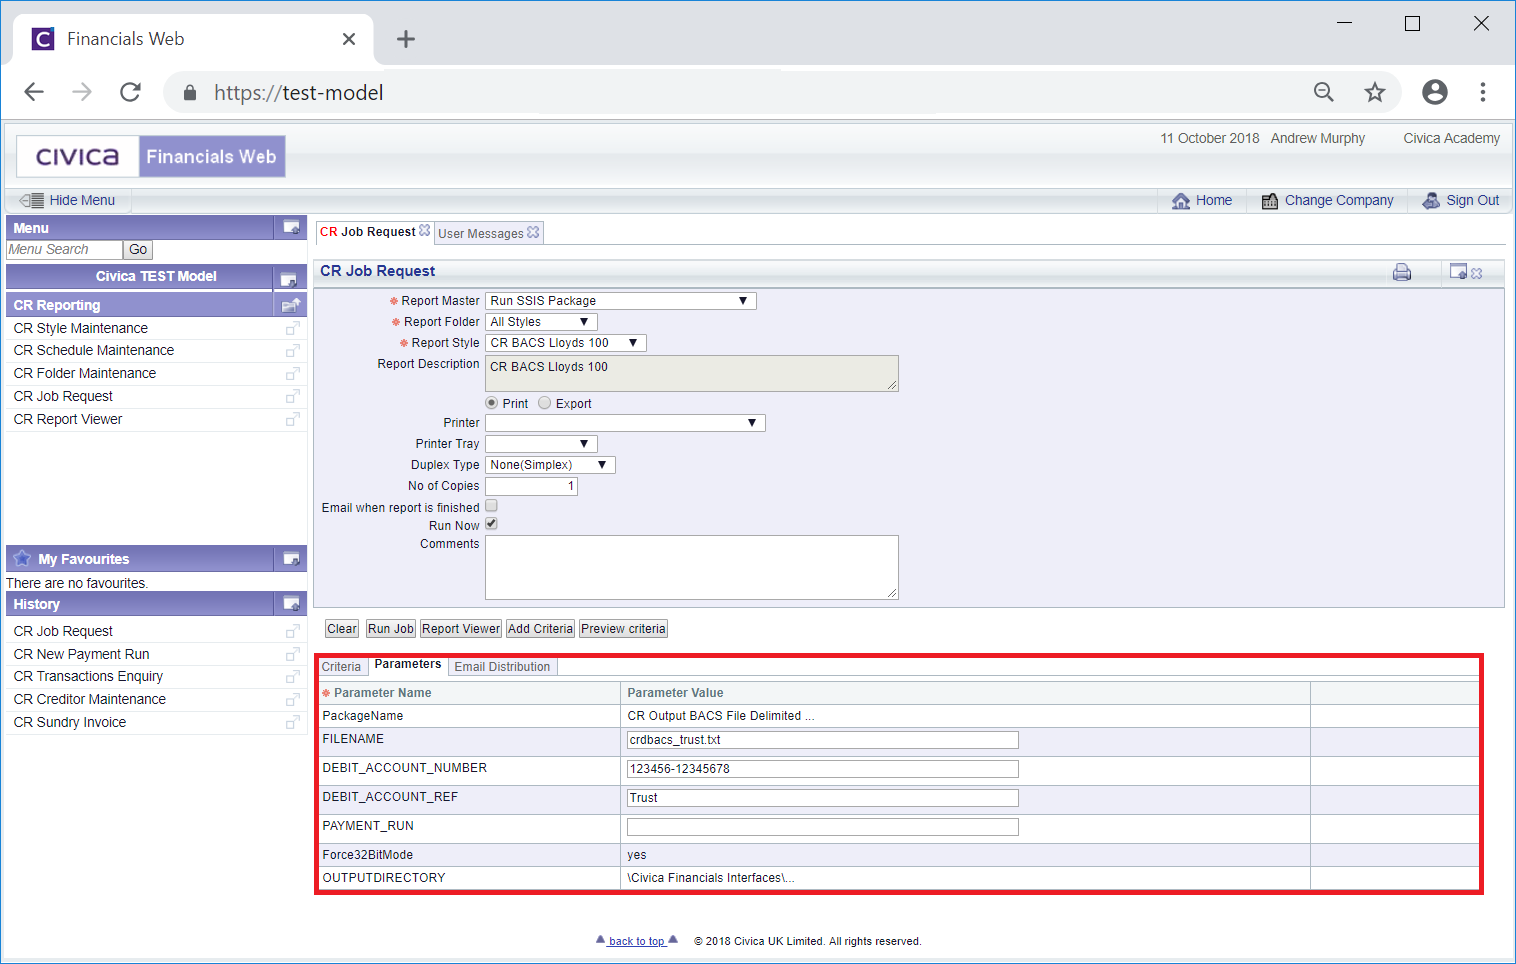Close the CR Job Request tab with its x icon

425,231
